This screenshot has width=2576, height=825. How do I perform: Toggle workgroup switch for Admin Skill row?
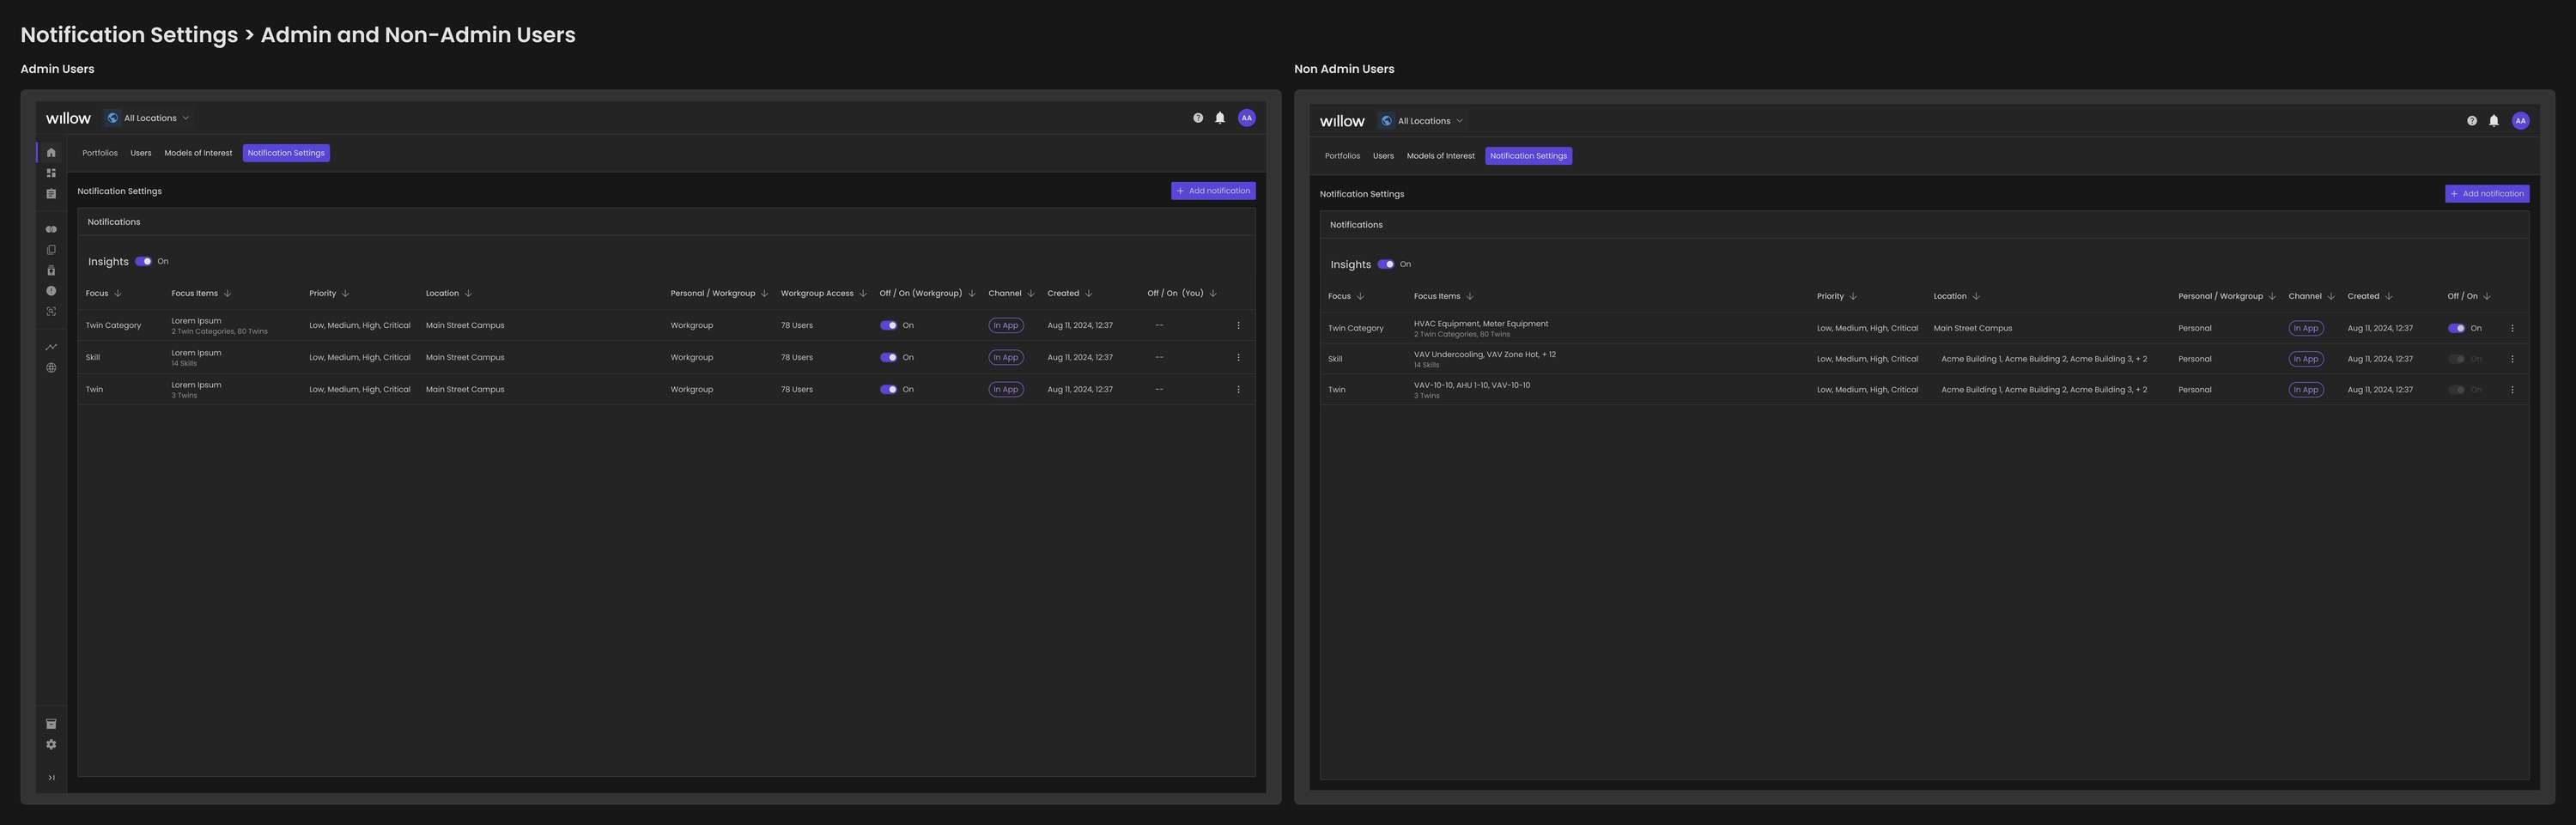[888, 358]
